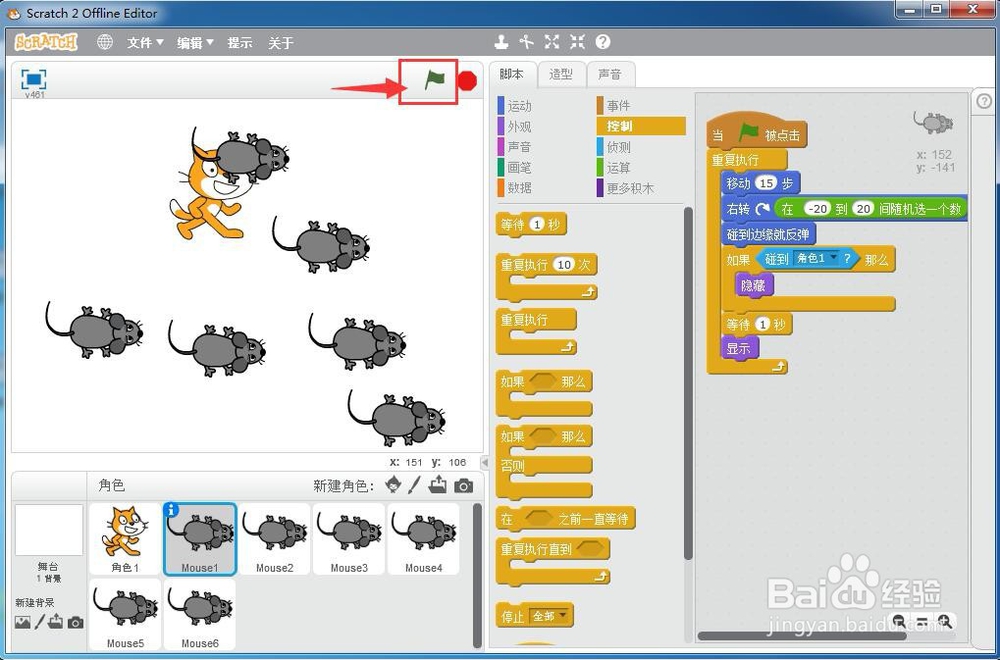The image size is (1000, 660).
Task: Toggle full screen presentation mode icon
Action: coord(34,79)
